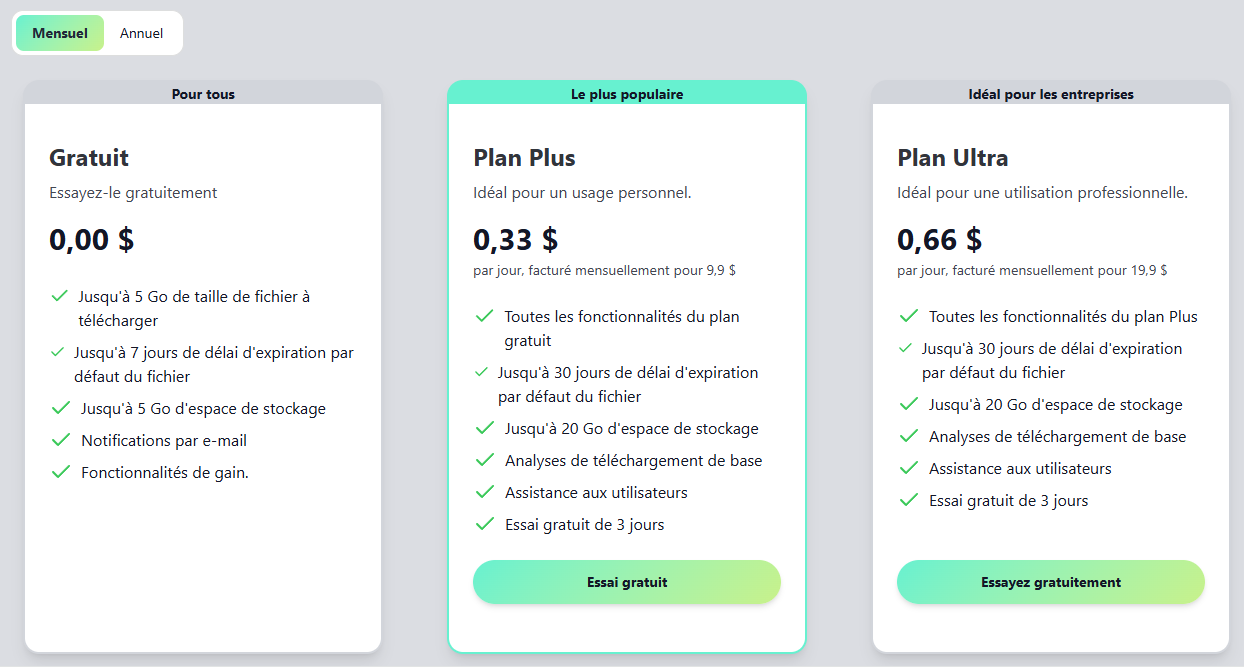Click checkmark by Plan Ultra Analyses de téléchargement
The image size is (1244, 667).
pos(909,436)
